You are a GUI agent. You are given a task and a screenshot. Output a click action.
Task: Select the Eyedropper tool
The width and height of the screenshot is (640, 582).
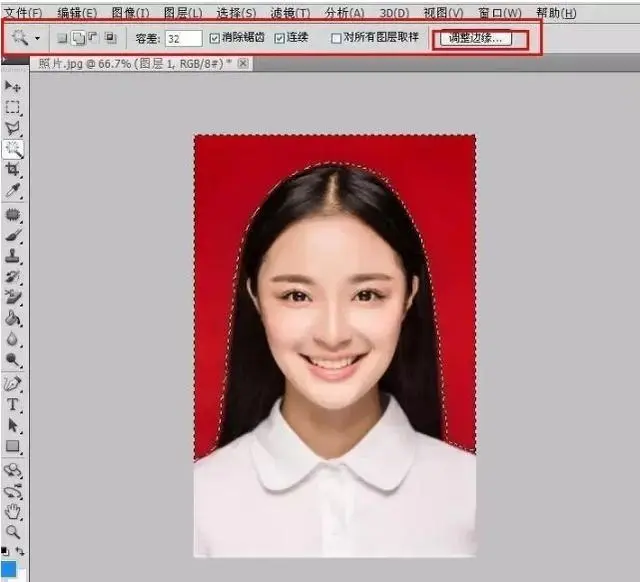(14, 190)
